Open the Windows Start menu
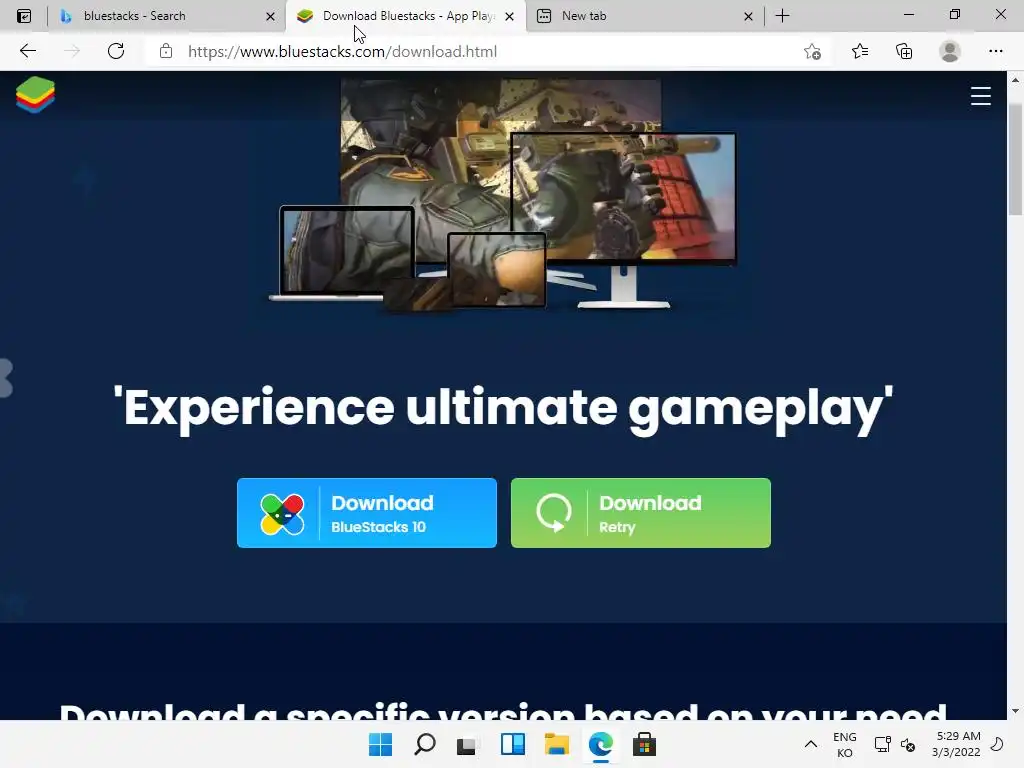 tap(380, 744)
